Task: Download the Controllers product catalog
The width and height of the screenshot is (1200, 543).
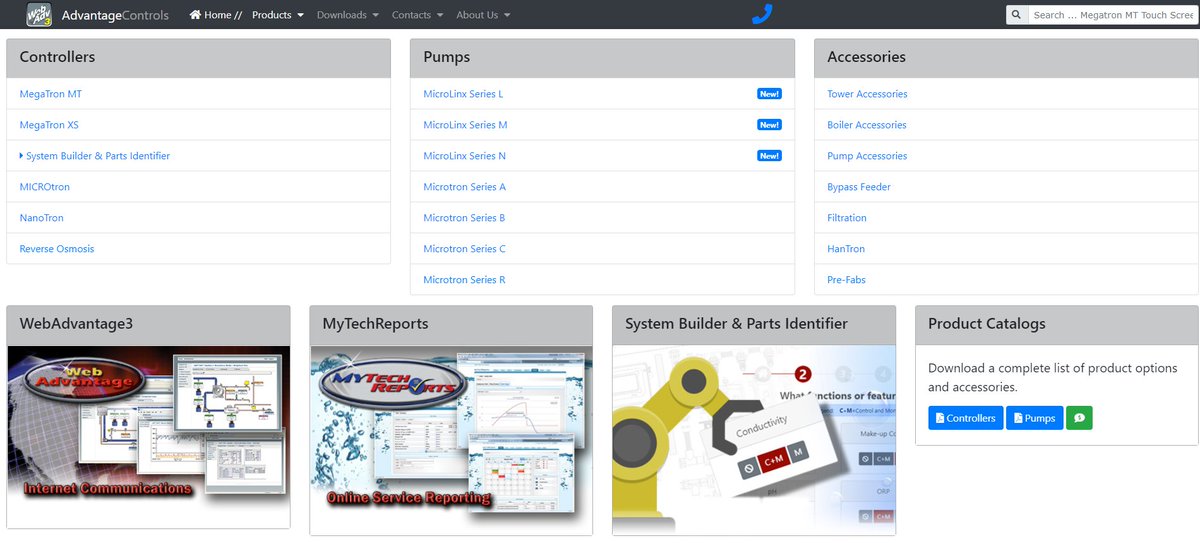Action: coord(965,418)
